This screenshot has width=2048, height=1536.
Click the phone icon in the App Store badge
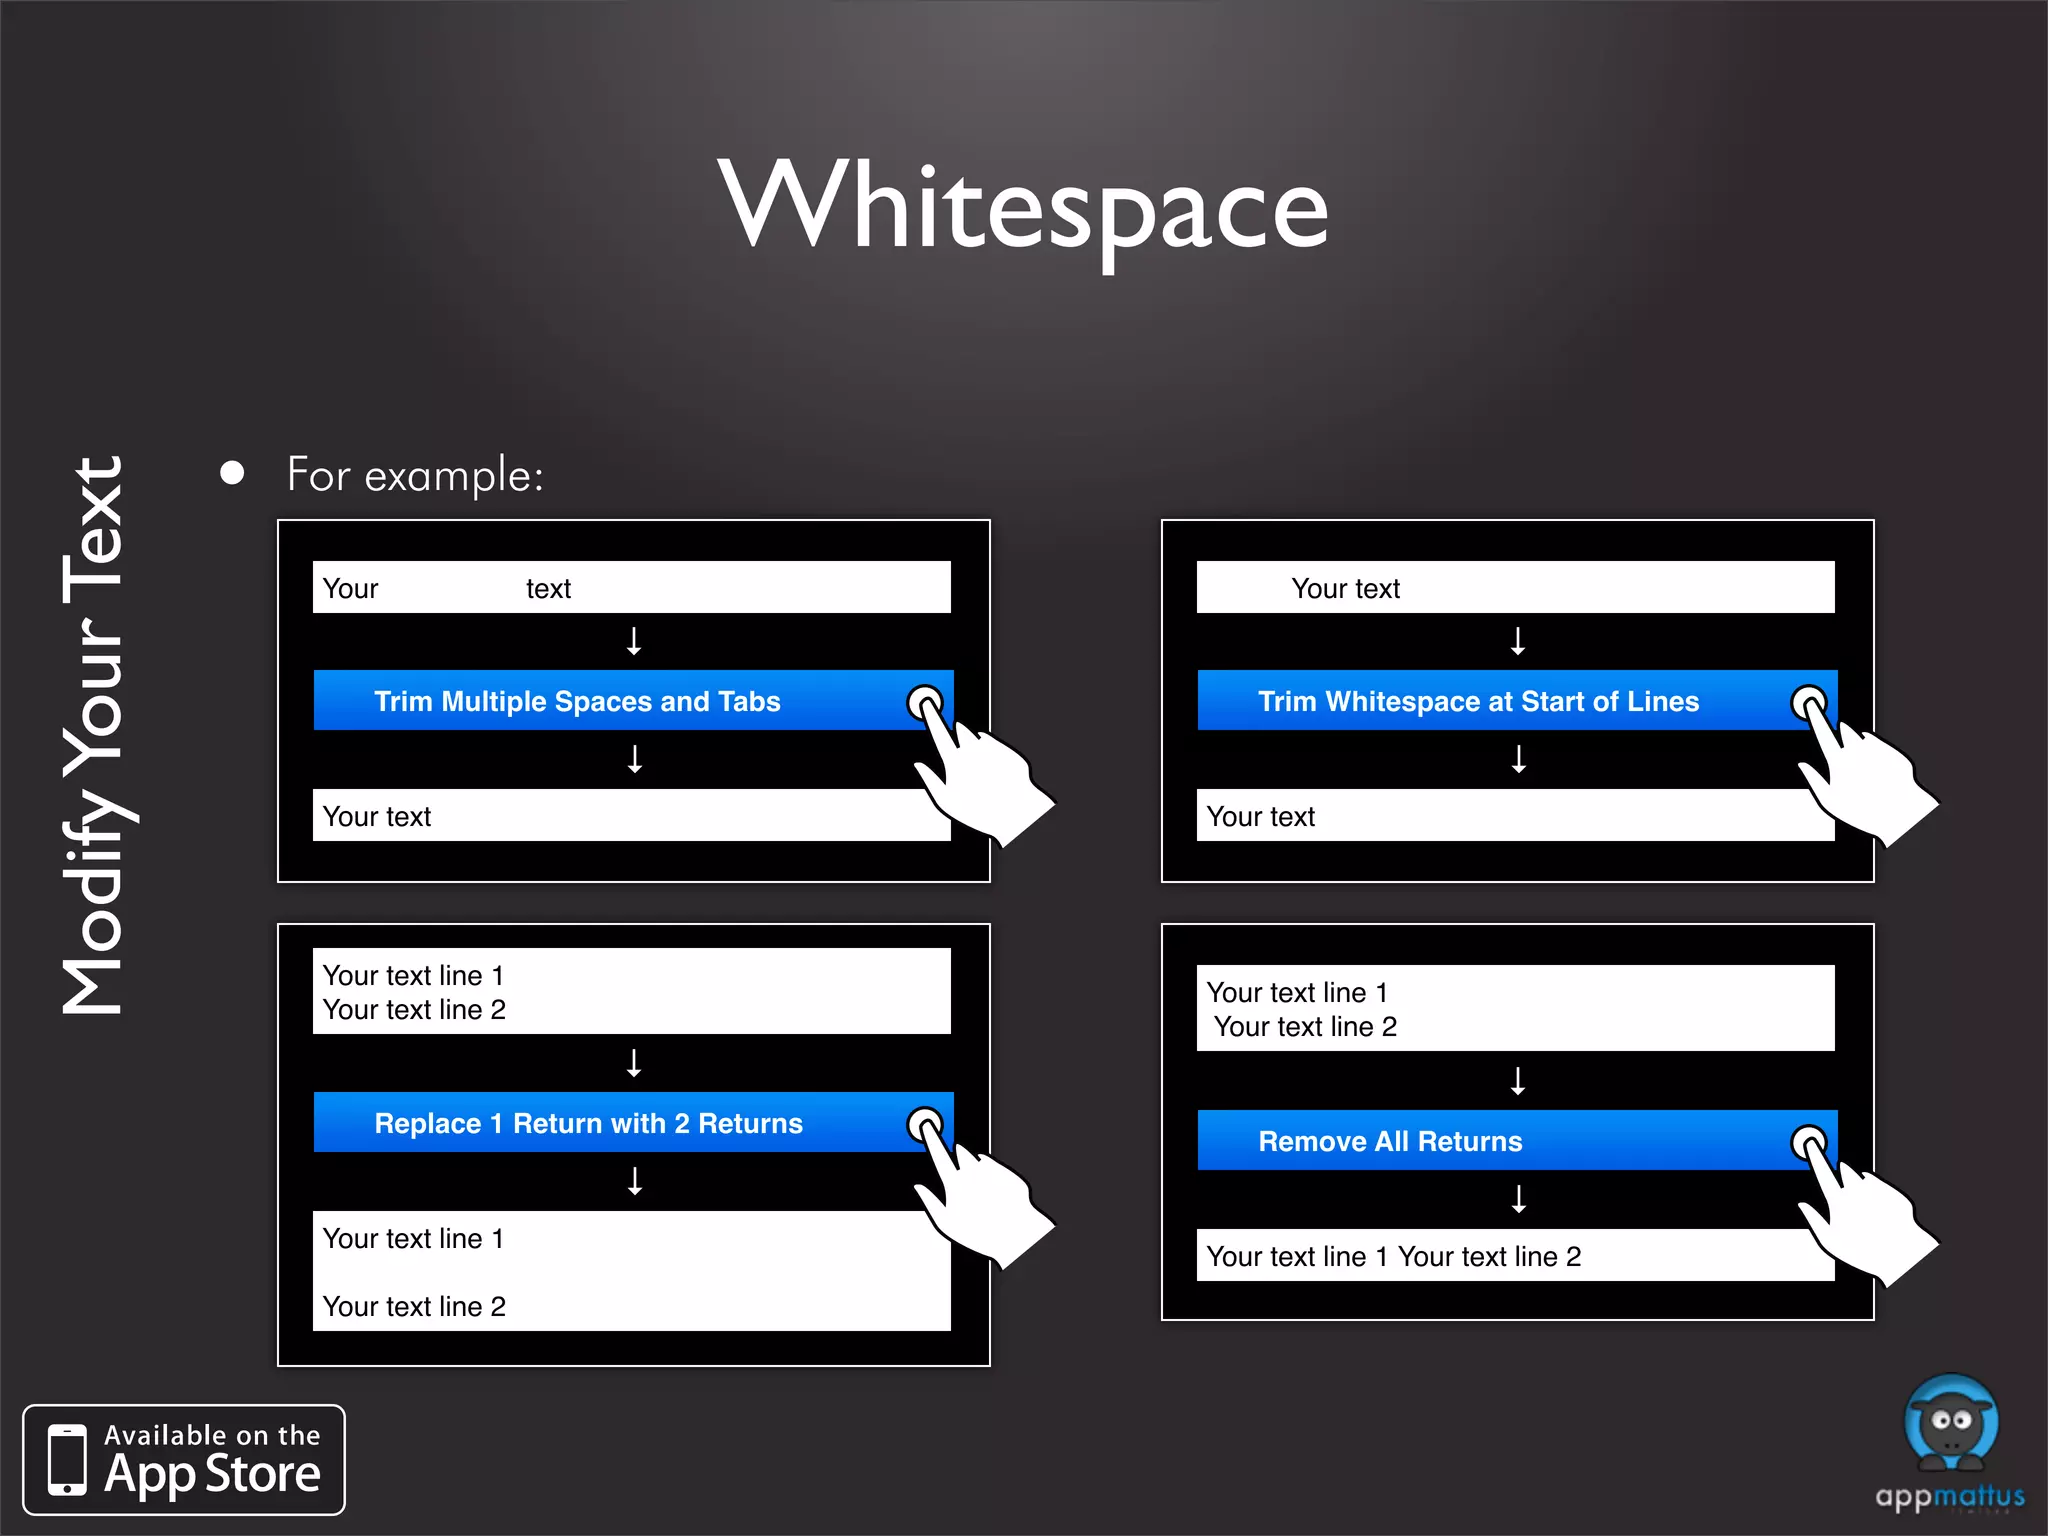(68, 1460)
